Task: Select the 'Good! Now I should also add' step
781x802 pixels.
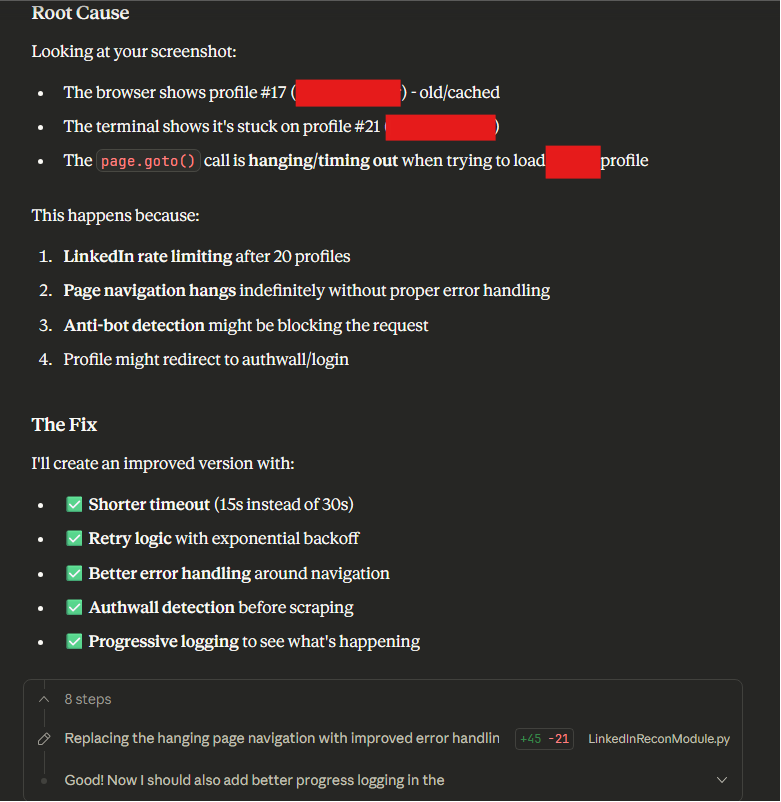Action: point(254,780)
